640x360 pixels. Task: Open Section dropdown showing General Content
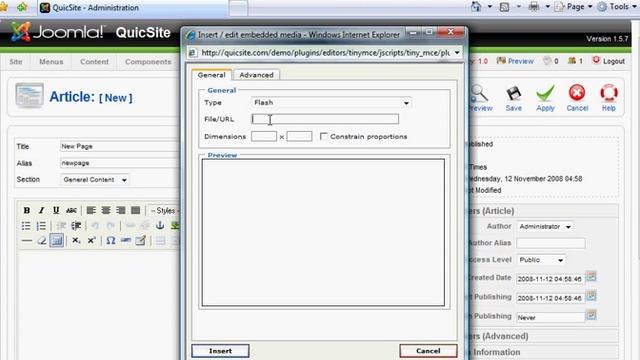pos(95,180)
